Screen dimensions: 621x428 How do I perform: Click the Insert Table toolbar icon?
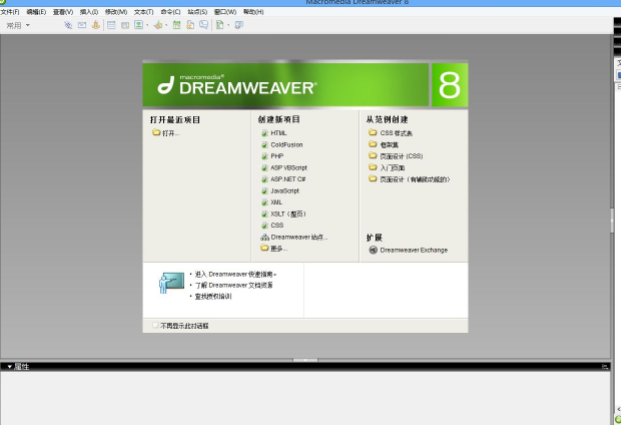(111, 25)
